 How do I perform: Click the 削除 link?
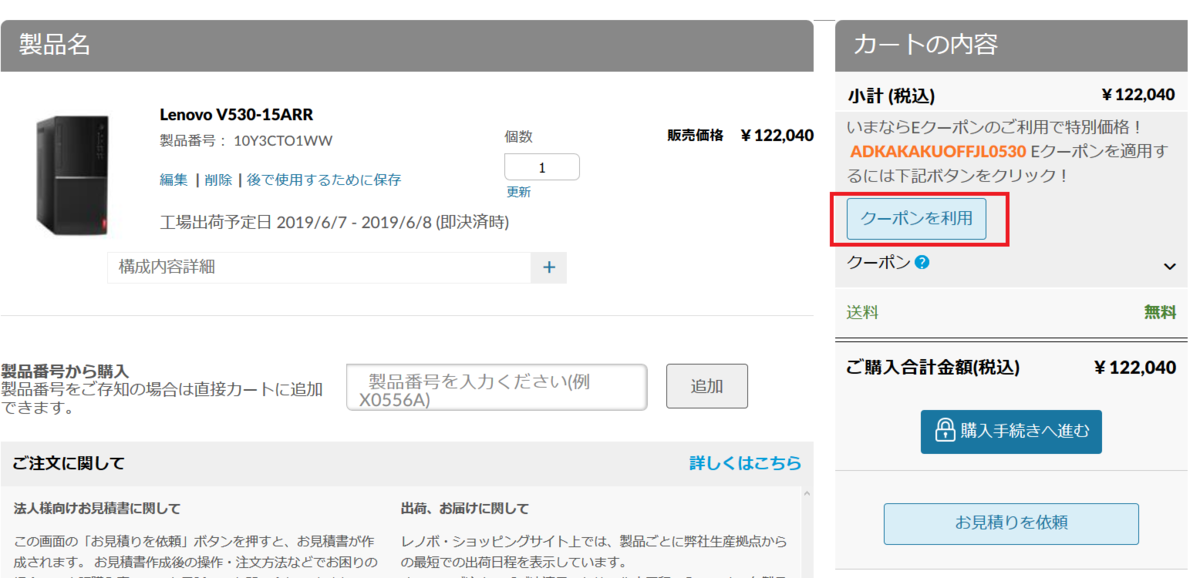tap(218, 180)
